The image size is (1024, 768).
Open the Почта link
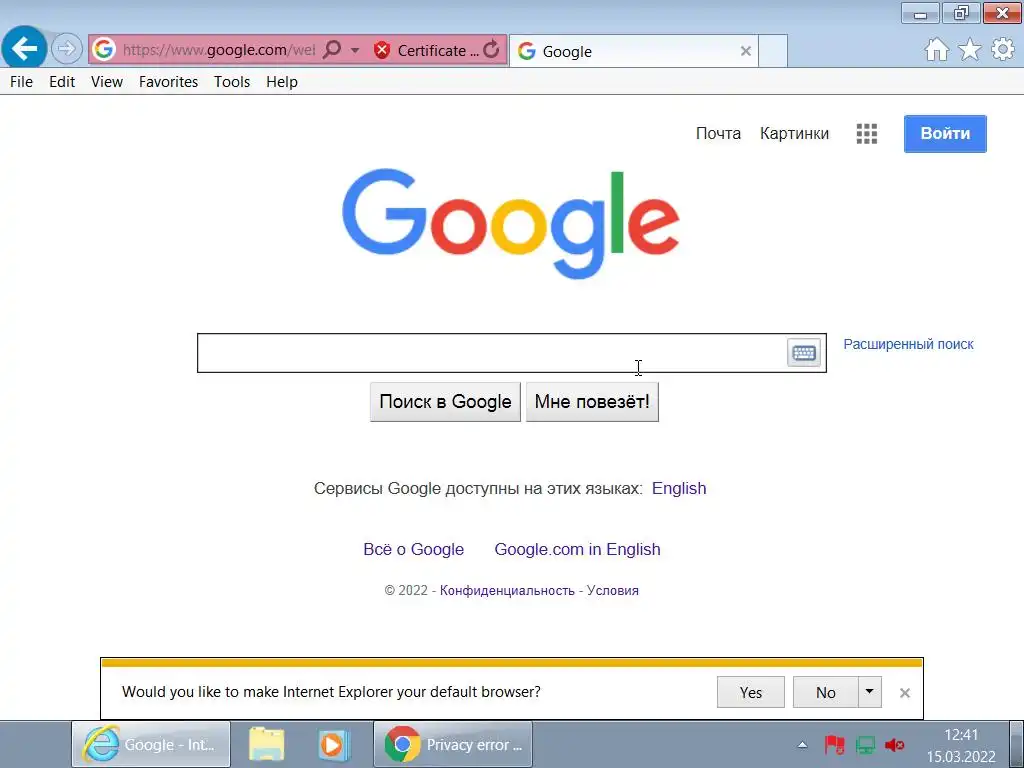718,133
